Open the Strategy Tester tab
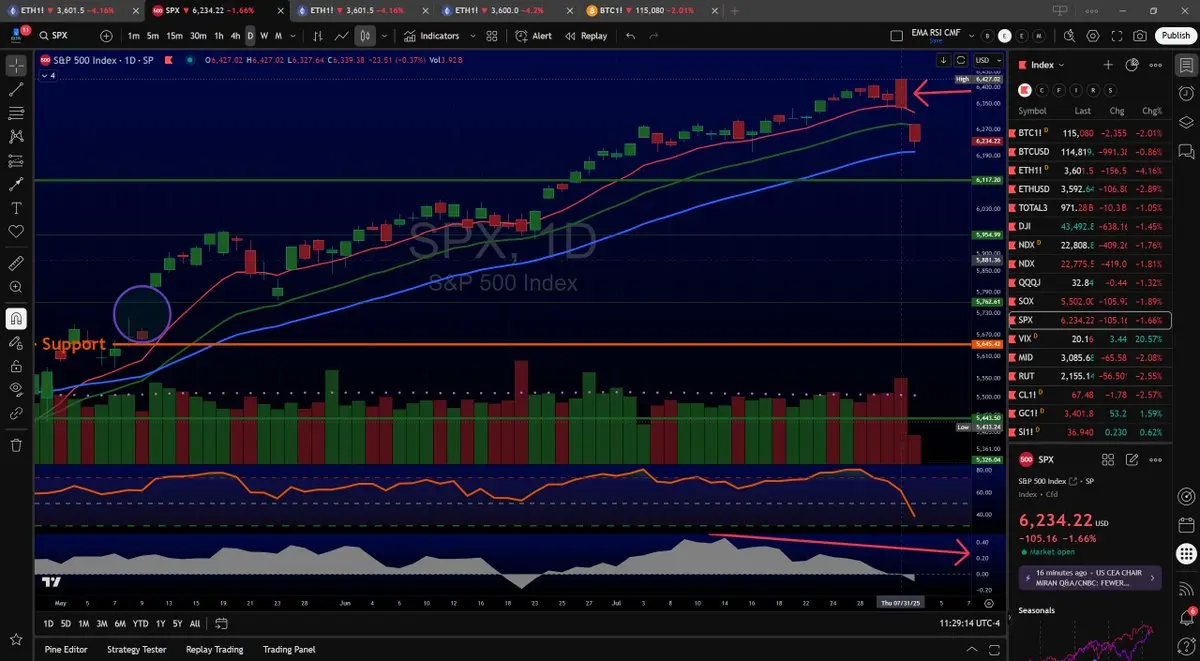This screenshot has height=661, width=1200. 137,649
